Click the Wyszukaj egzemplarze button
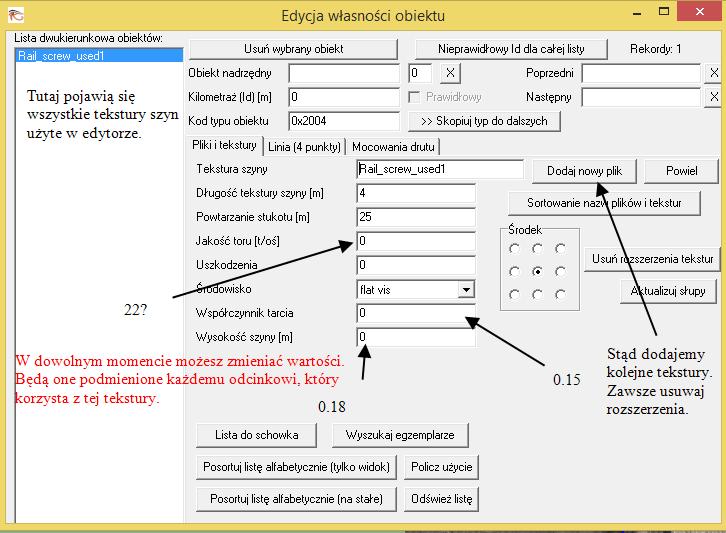Image resolution: width=726 pixels, height=533 pixels. [x=400, y=435]
